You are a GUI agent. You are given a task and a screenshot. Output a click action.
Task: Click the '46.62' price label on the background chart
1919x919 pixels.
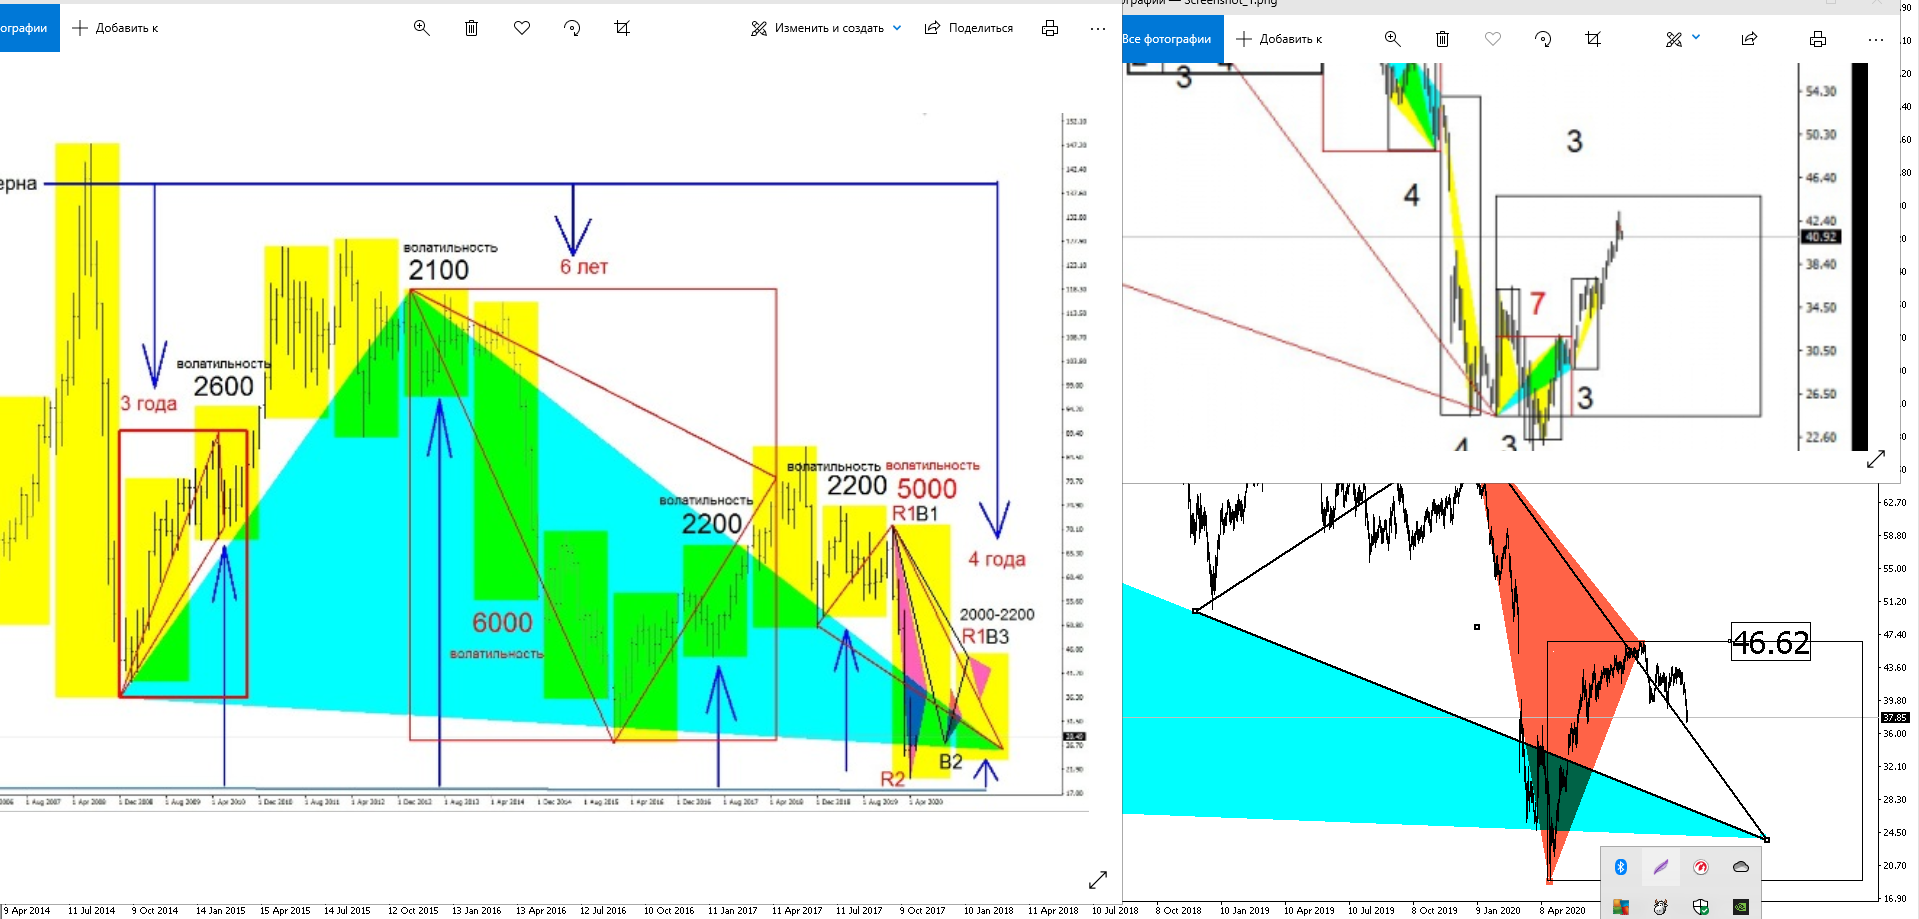[1771, 642]
